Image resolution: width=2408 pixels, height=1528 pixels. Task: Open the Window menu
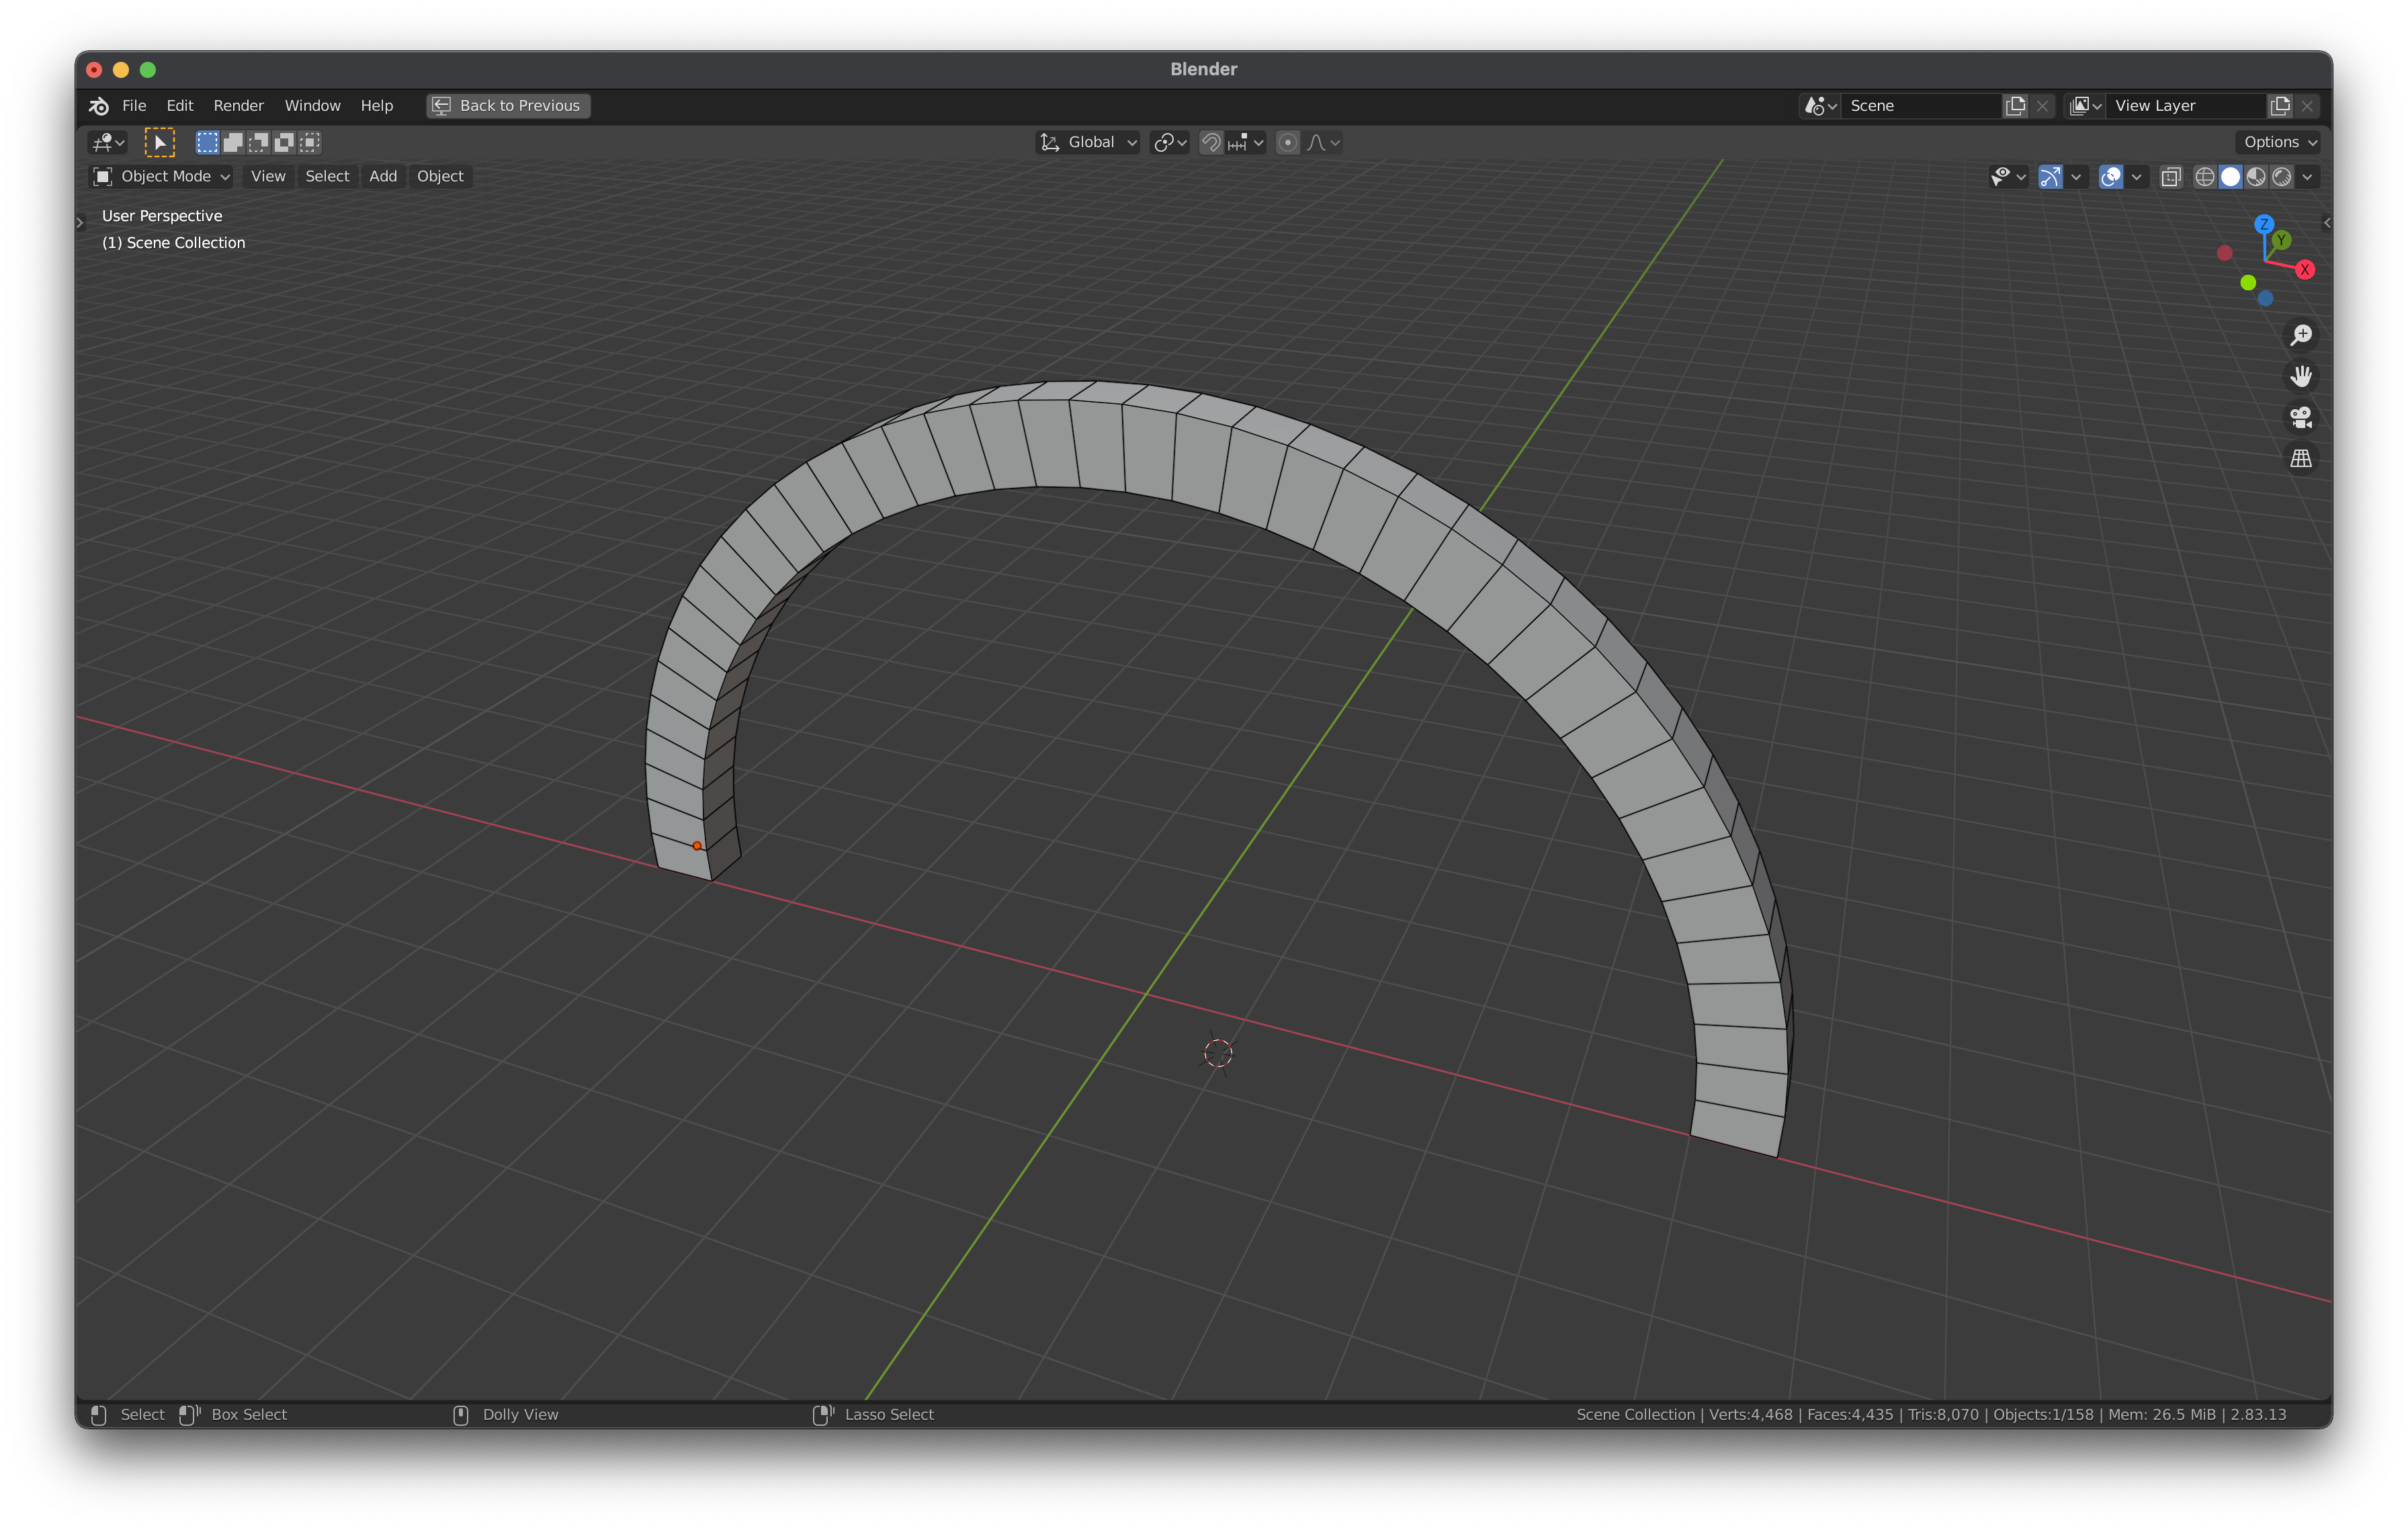click(x=312, y=106)
